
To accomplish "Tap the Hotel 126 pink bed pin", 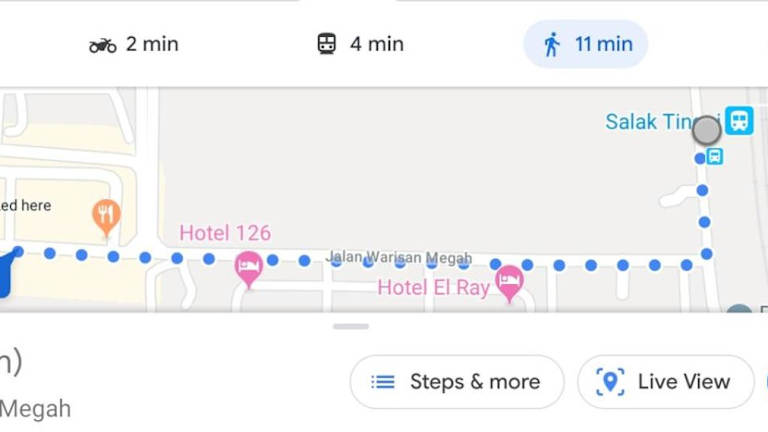I will [x=248, y=267].
